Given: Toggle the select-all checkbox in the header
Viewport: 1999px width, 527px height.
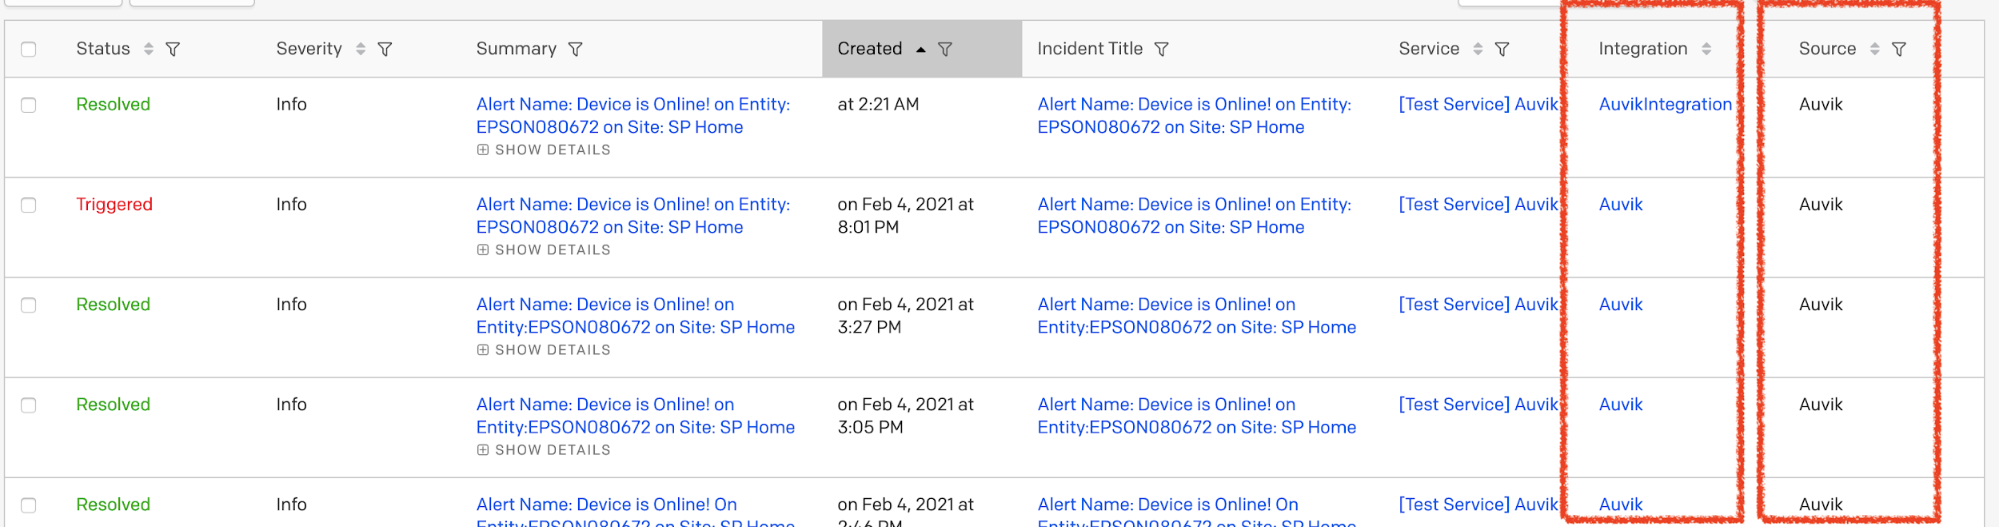Looking at the screenshot, I should [x=29, y=49].
